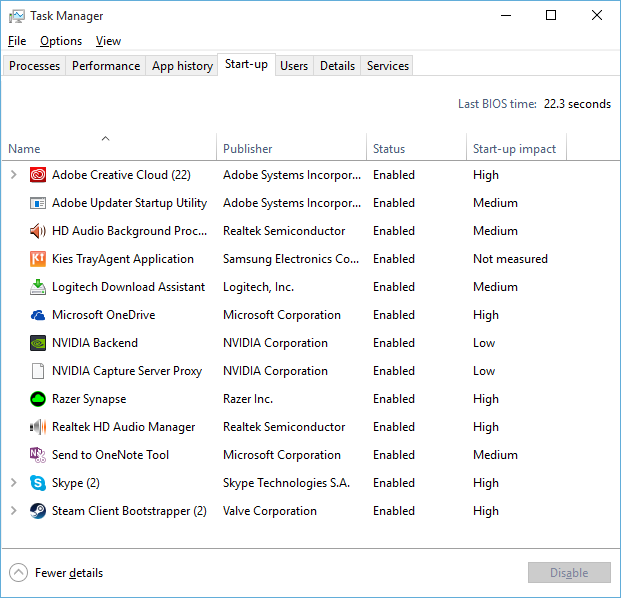Viewport: 621px width, 598px height.
Task: Click the Valve Corporation publisher cell
Action: [x=270, y=511]
